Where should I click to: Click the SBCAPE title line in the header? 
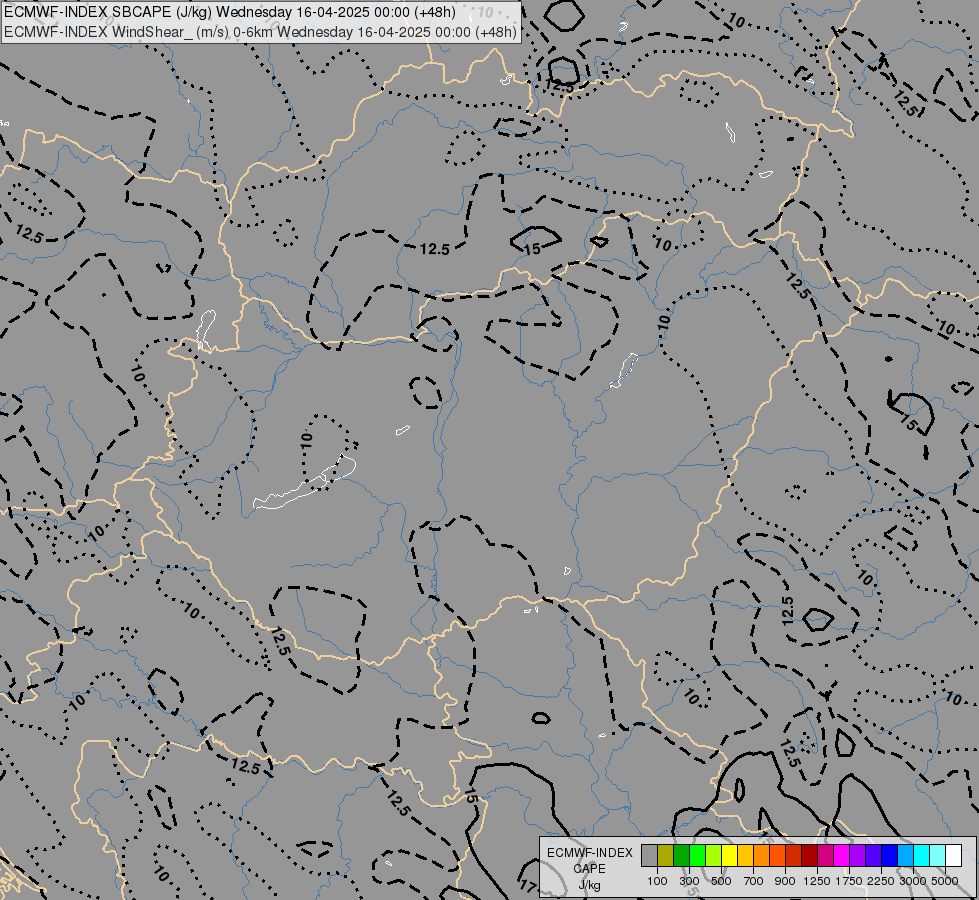[230, 12]
